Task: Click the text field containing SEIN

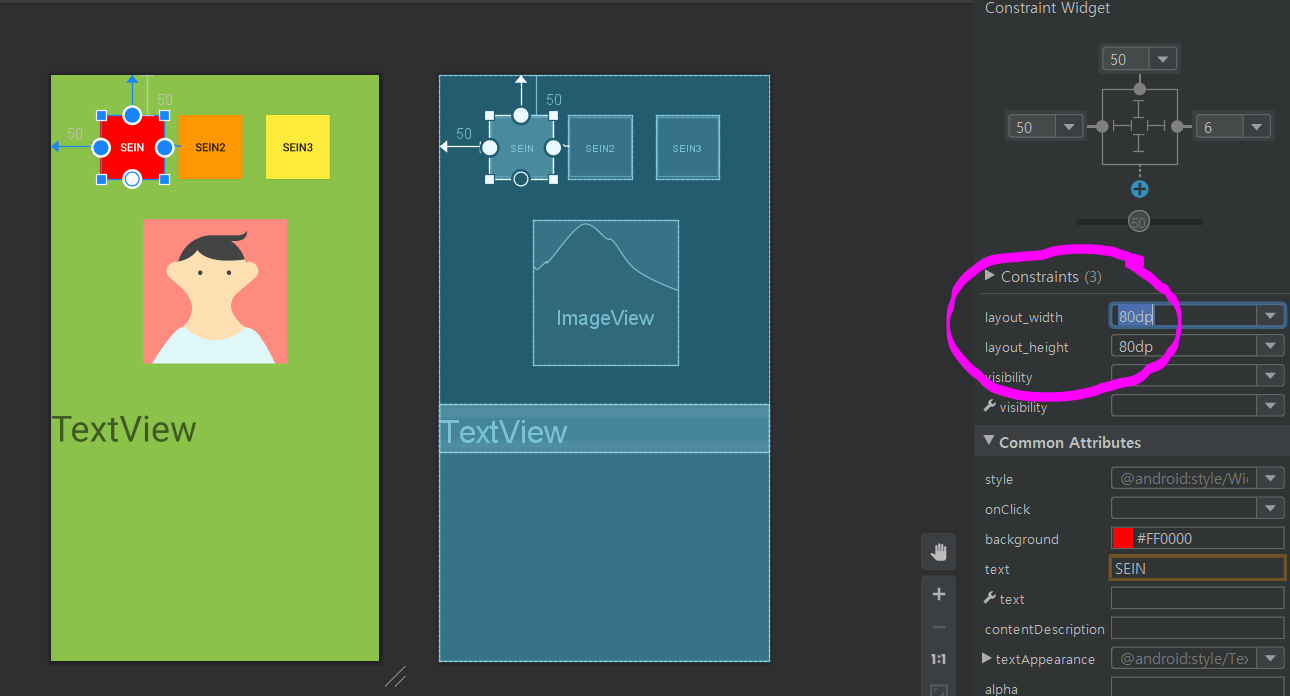Action: [x=1198, y=568]
